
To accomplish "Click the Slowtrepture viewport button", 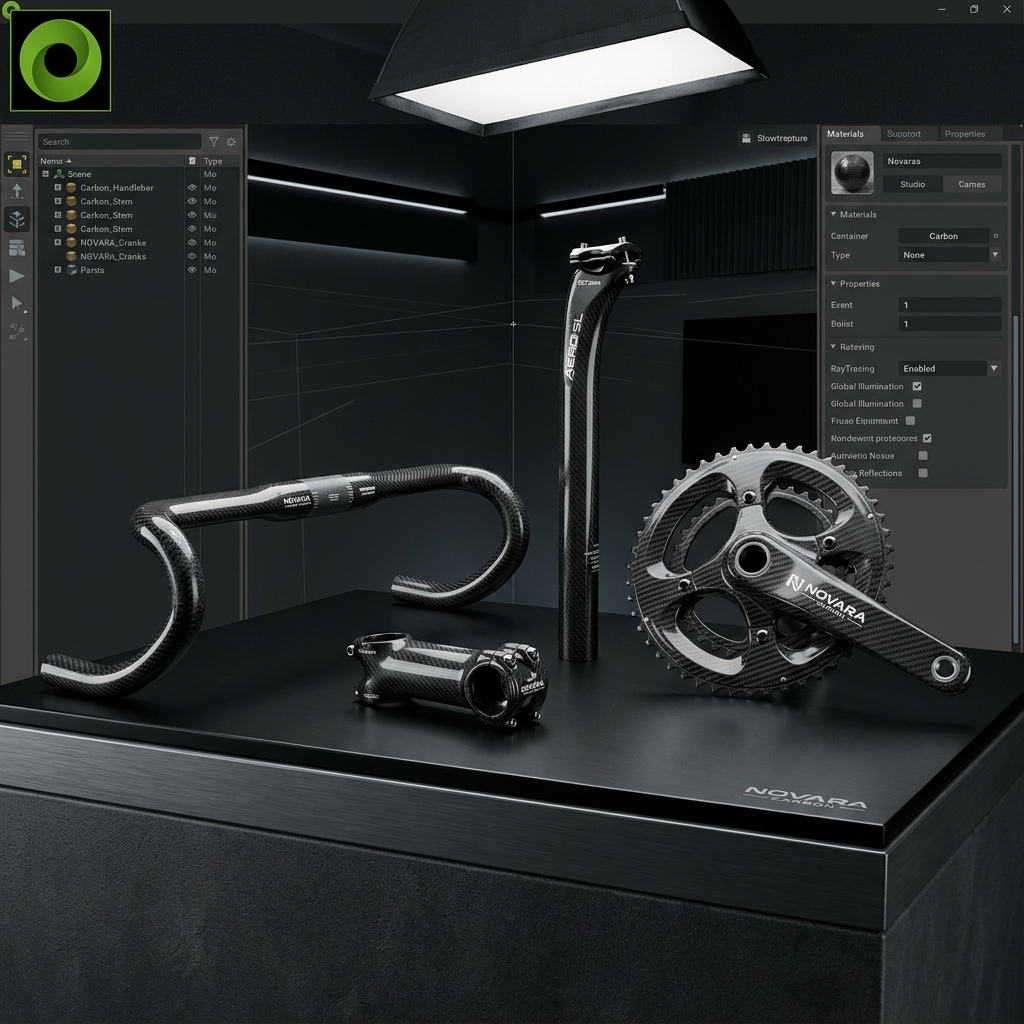I will [x=775, y=138].
